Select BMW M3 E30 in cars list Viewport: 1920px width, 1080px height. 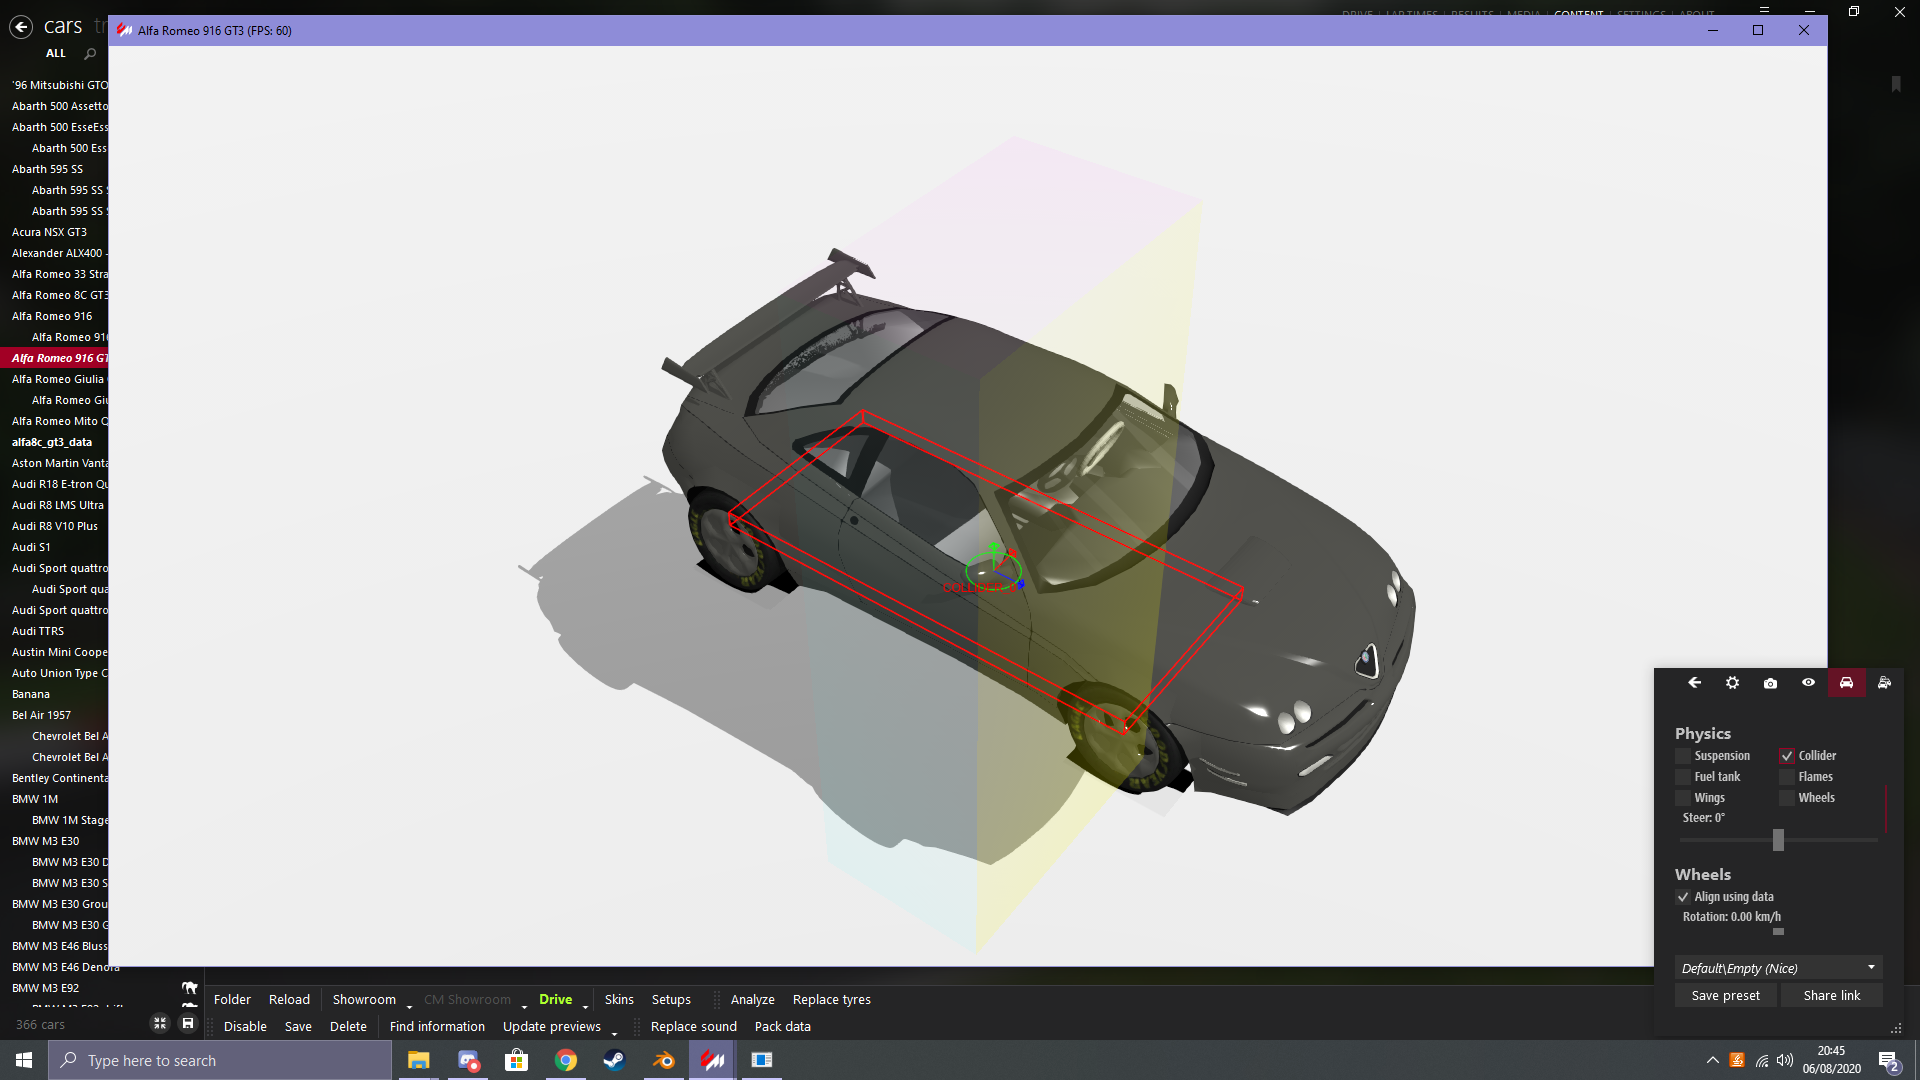tap(45, 841)
